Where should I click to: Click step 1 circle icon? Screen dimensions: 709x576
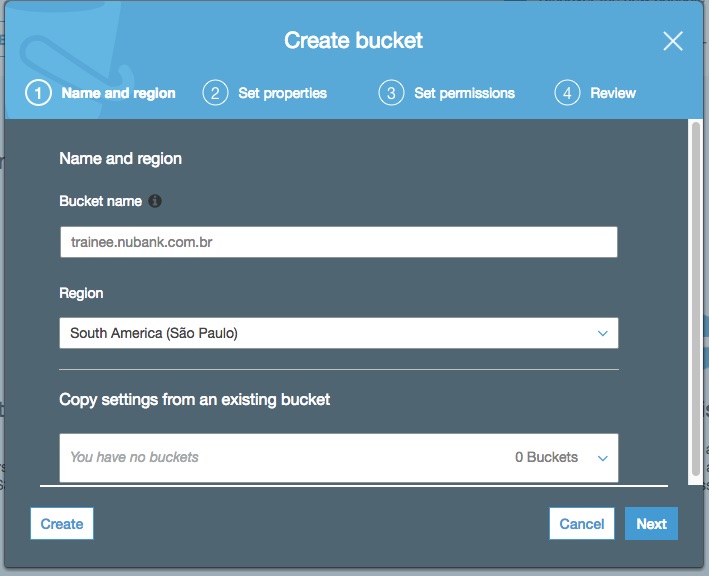38,93
